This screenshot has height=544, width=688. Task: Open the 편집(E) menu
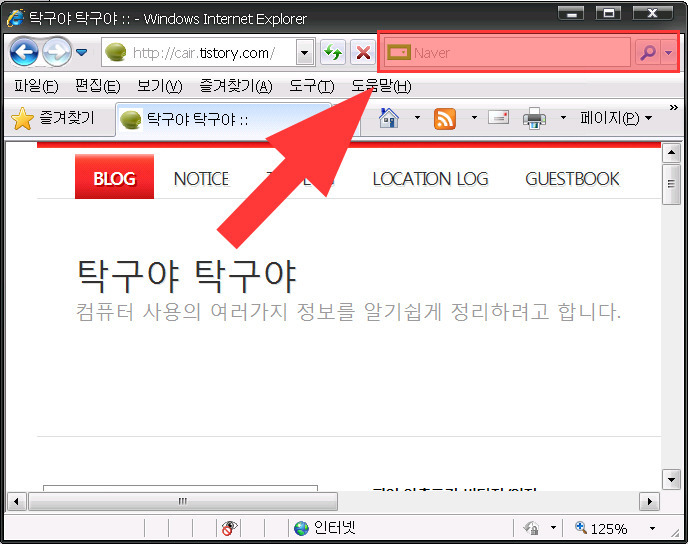[97, 86]
